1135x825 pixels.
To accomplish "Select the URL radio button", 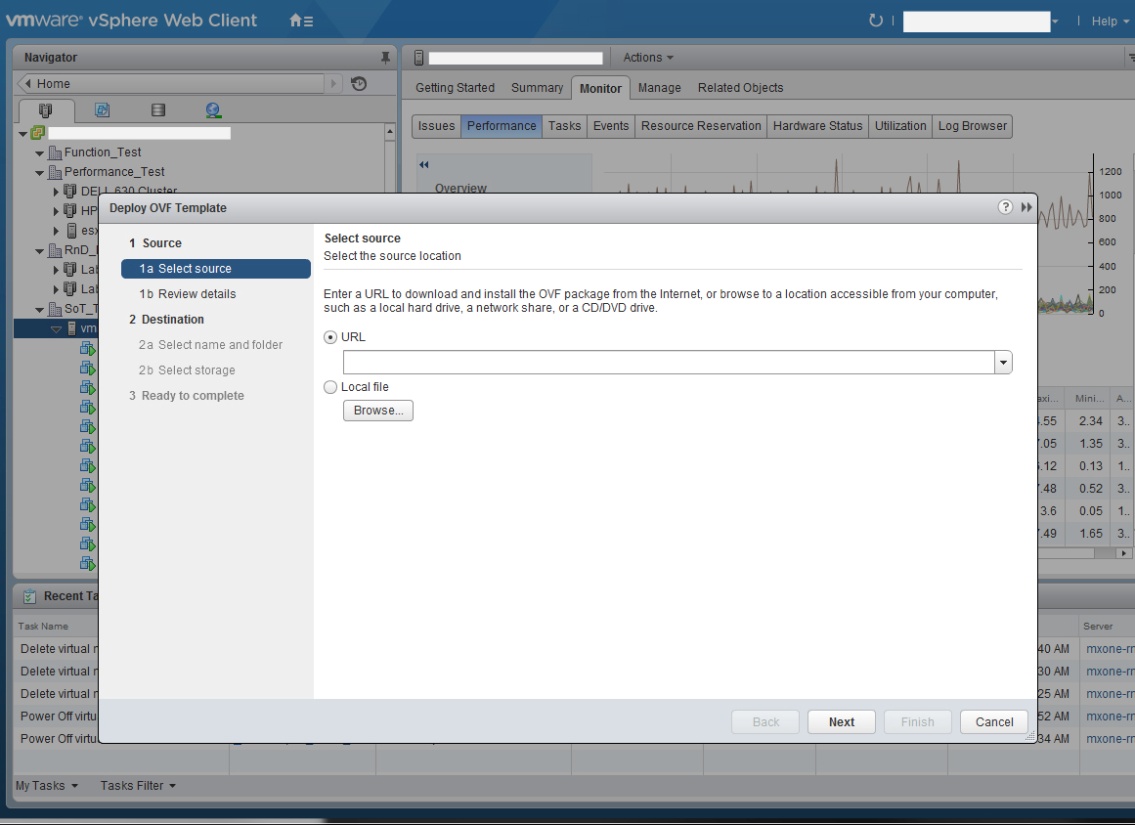I will coord(331,338).
